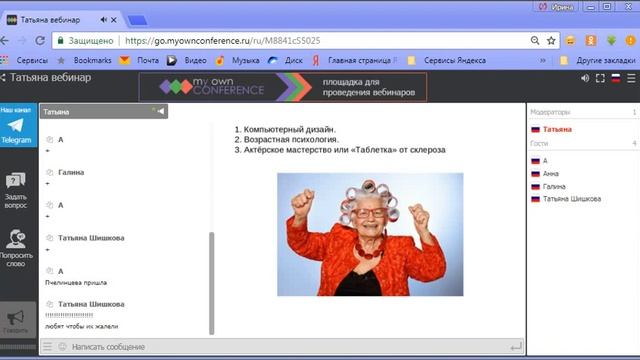Open the Диск bookmark
This screenshot has height=360, width=640.
pos(285,60)
